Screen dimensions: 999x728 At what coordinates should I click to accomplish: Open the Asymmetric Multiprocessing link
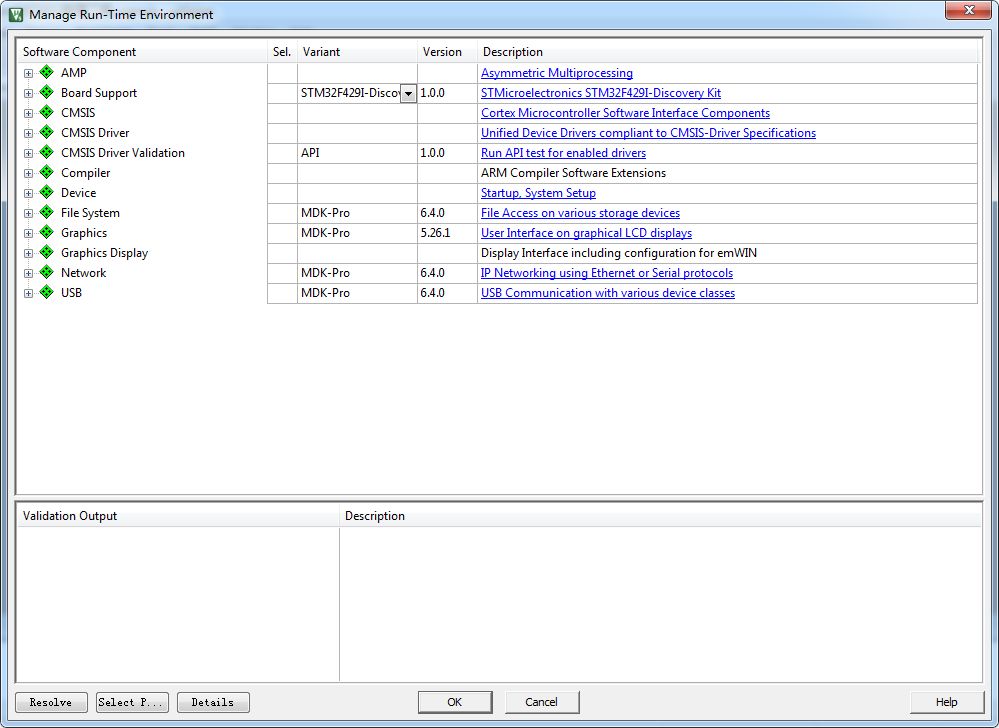tap(557, 73)
